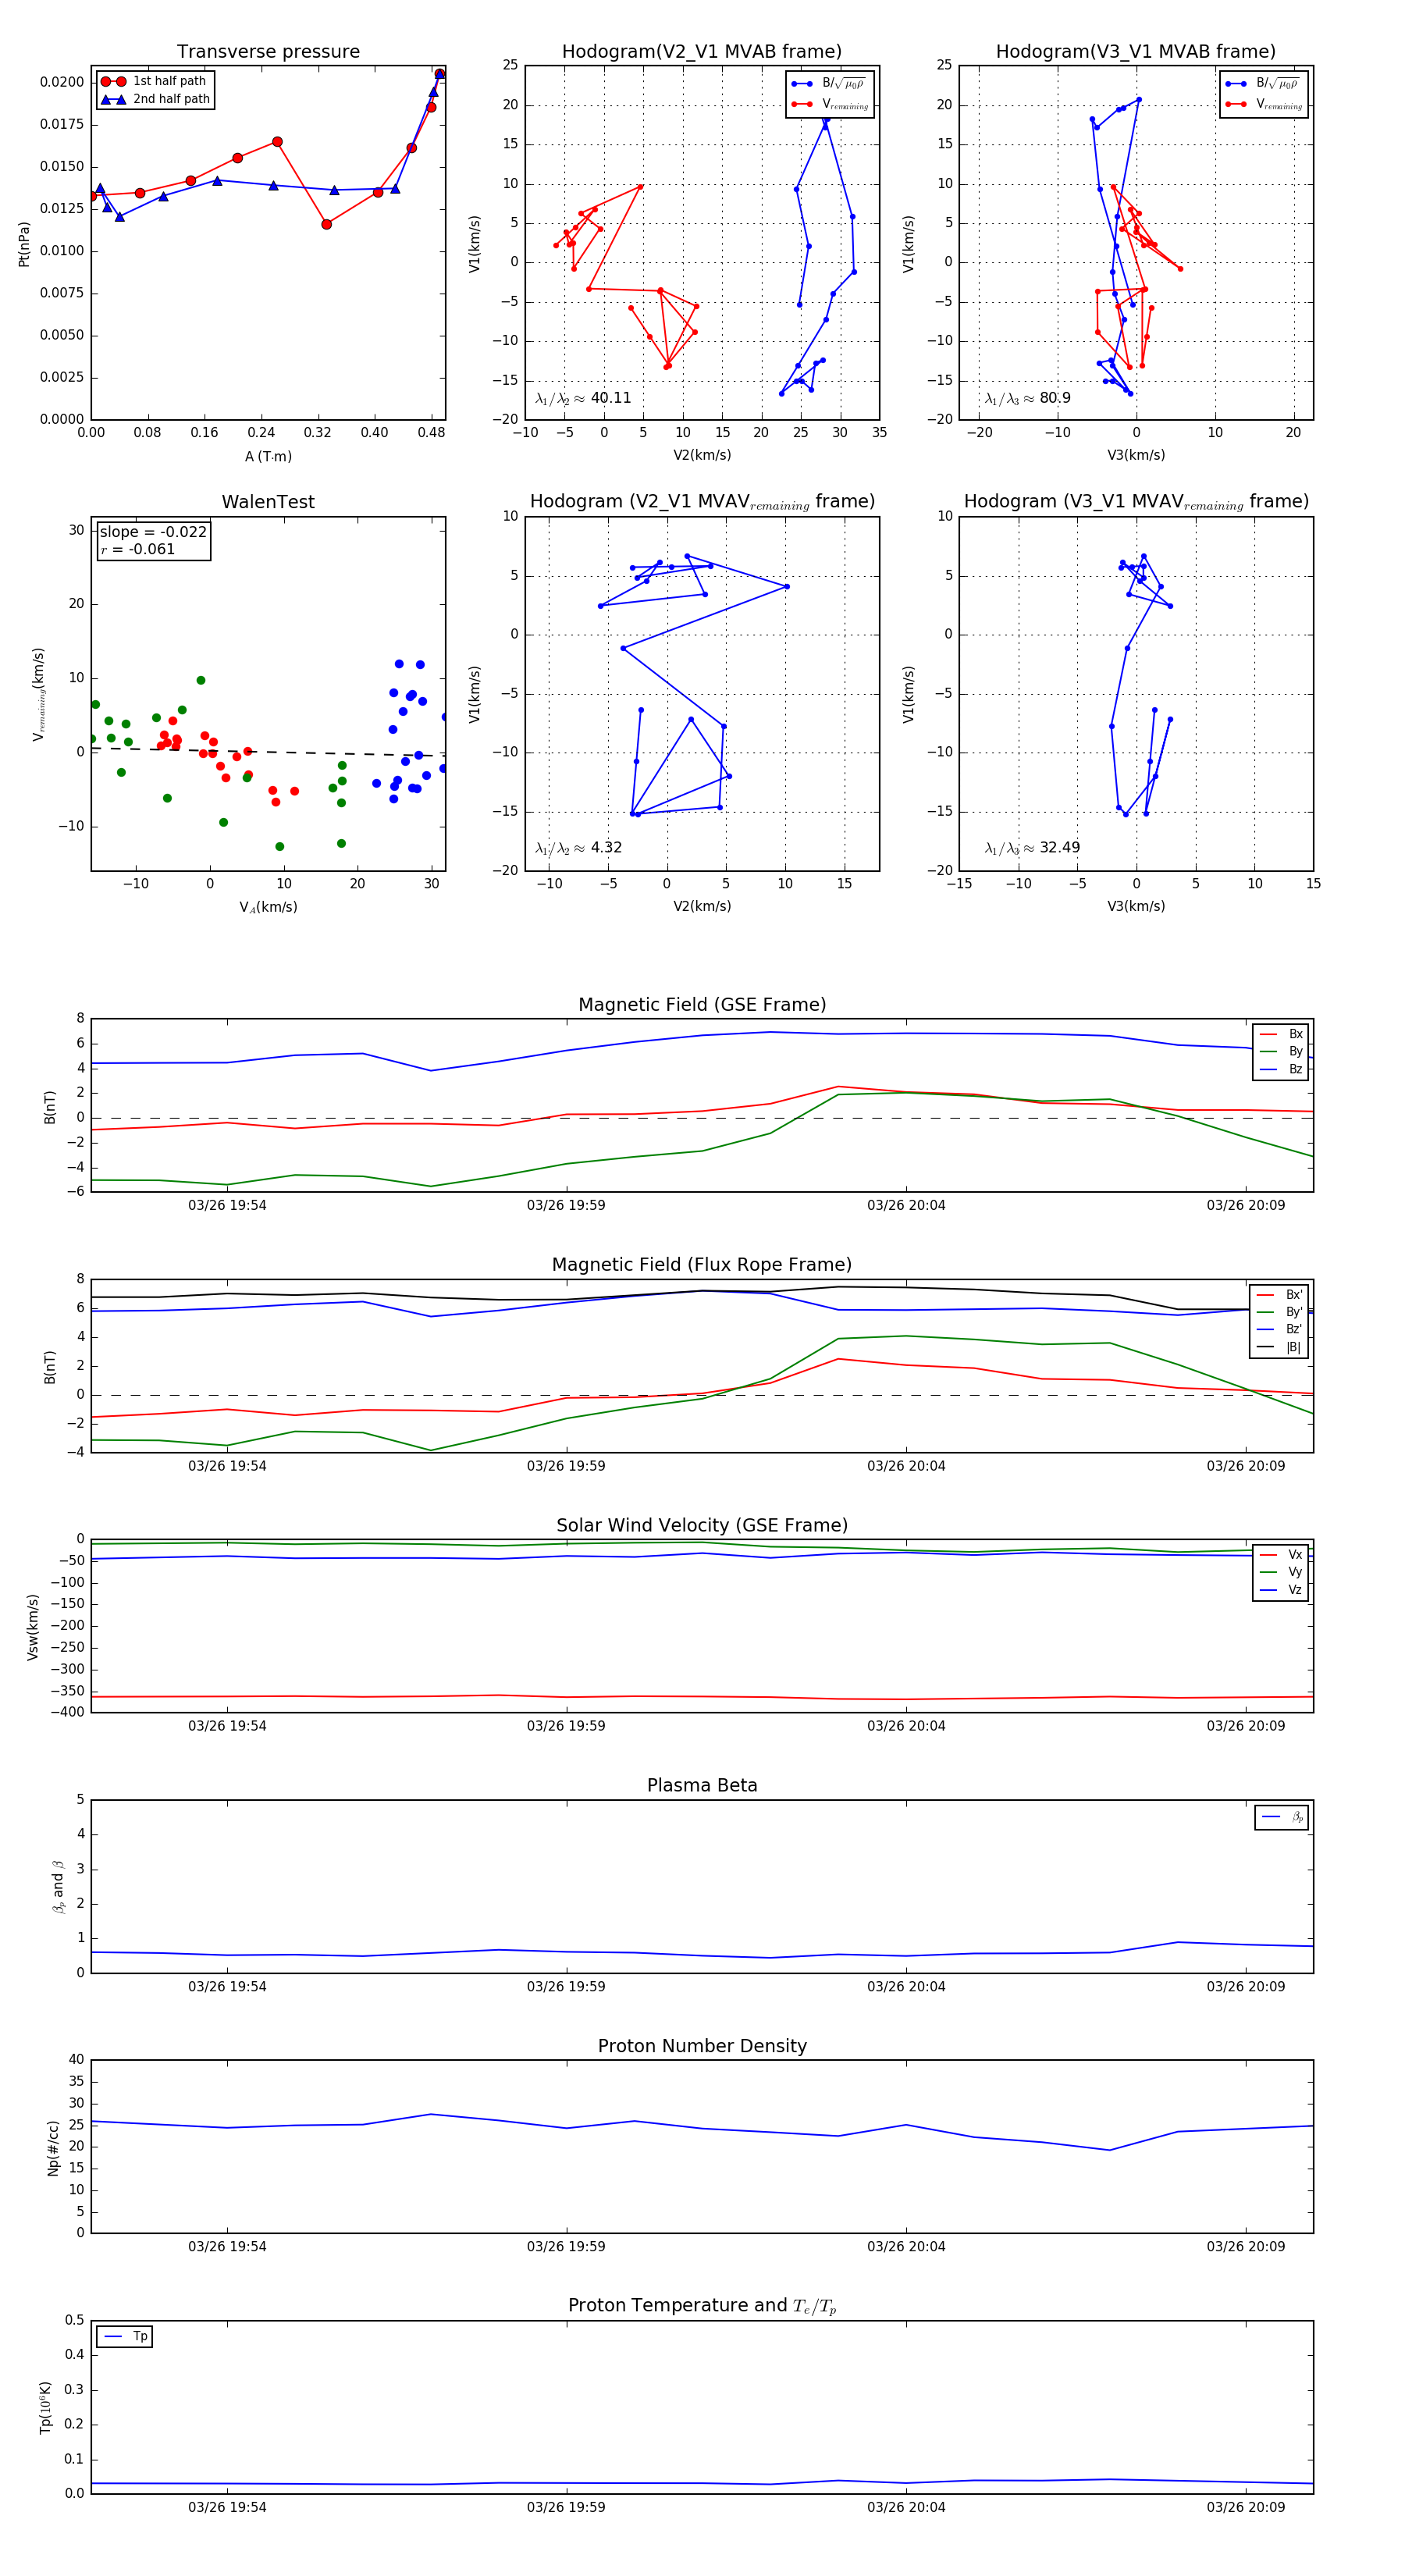Click the 'Vsw(km/s)' y-axis label
Viewport: 1405px width, 2576px height.
point(33,1627)
